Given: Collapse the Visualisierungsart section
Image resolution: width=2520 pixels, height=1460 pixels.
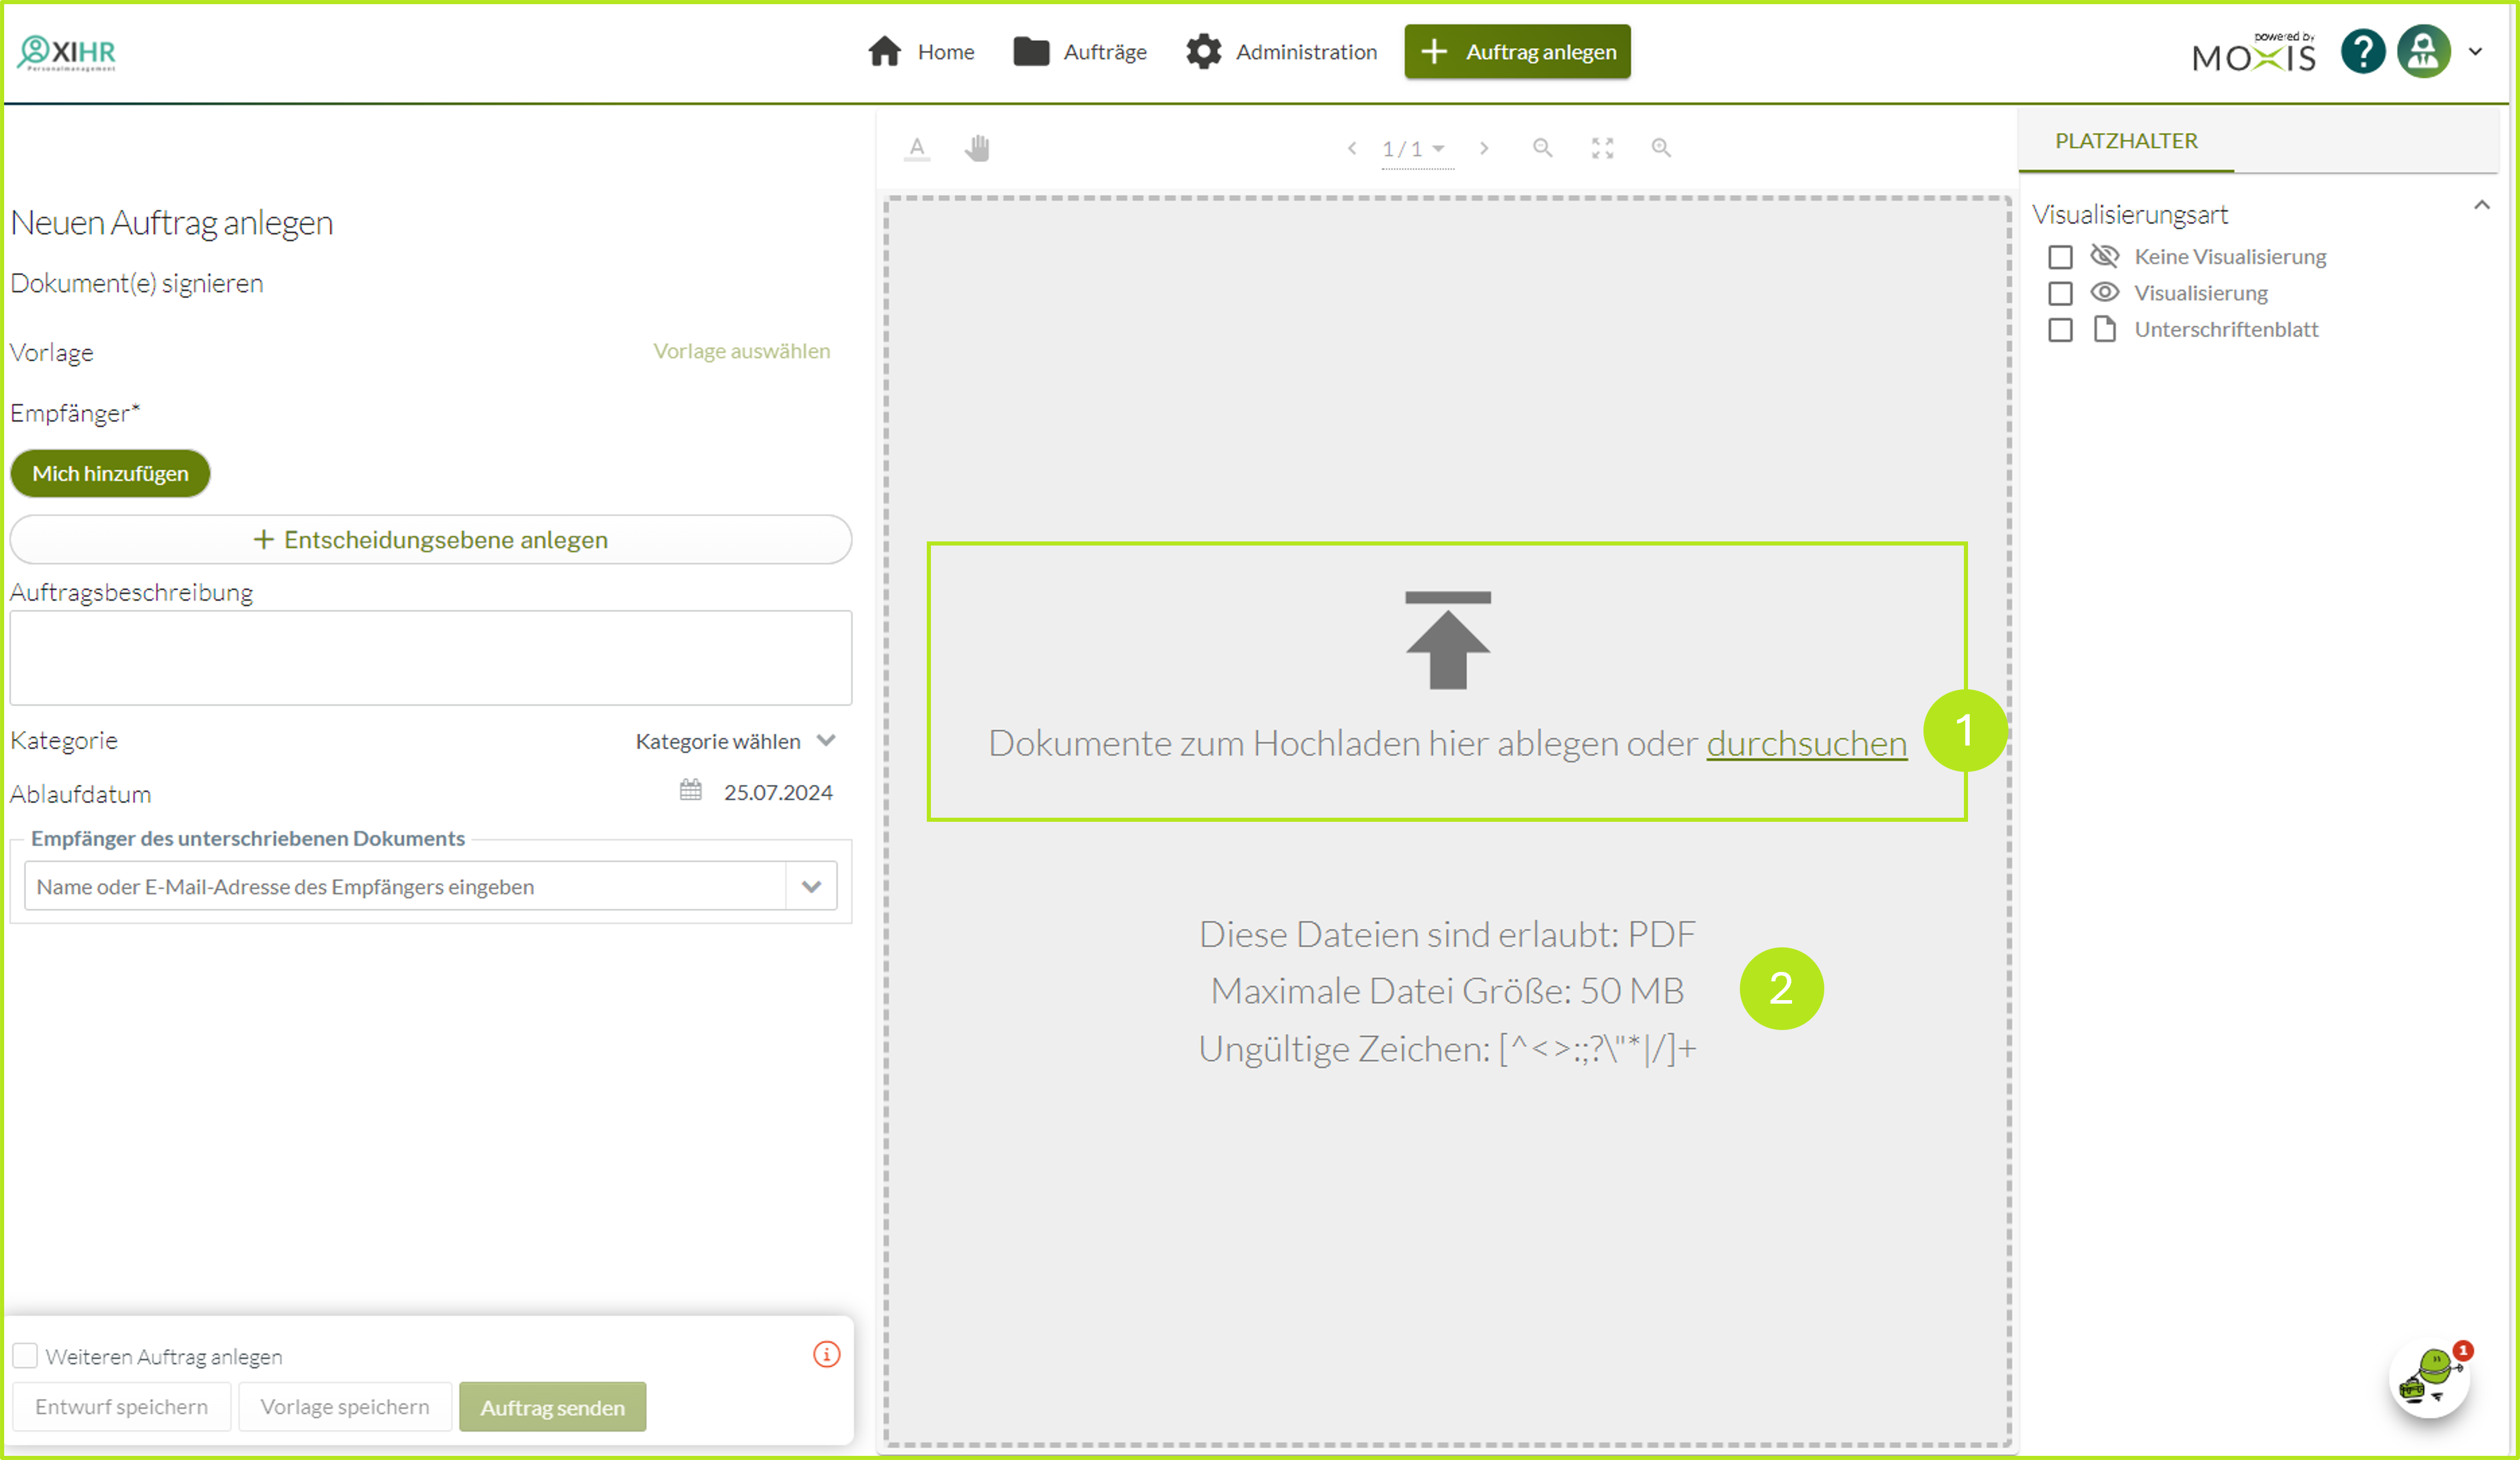Looking at the screenshot, I should (2481, 206).
